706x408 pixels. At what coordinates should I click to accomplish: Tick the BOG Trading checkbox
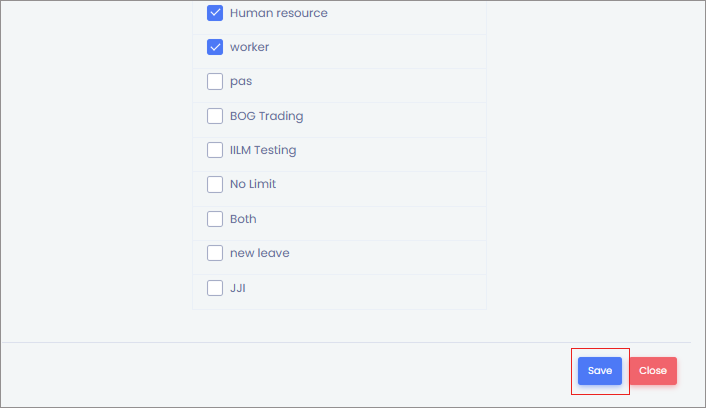(x=215, y=116)
